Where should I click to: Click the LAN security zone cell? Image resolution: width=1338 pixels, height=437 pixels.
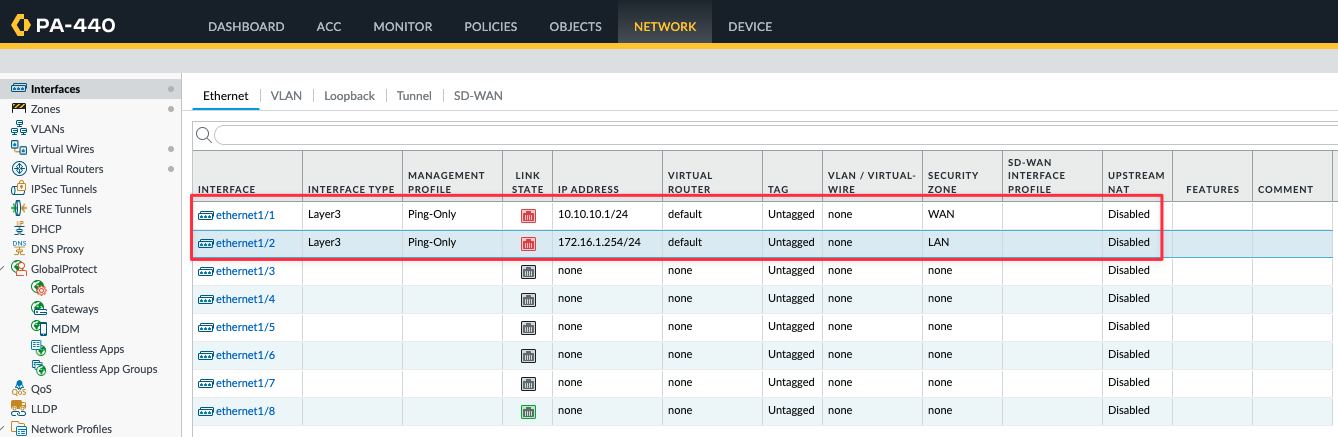(x=962, y=242)
